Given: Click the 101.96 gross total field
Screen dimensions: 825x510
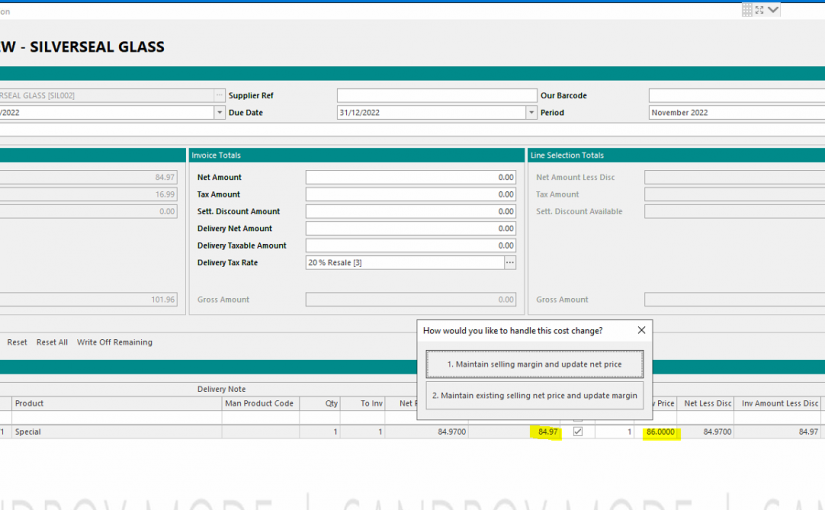Looking at the screenshot, I should [x=88, y=299].
